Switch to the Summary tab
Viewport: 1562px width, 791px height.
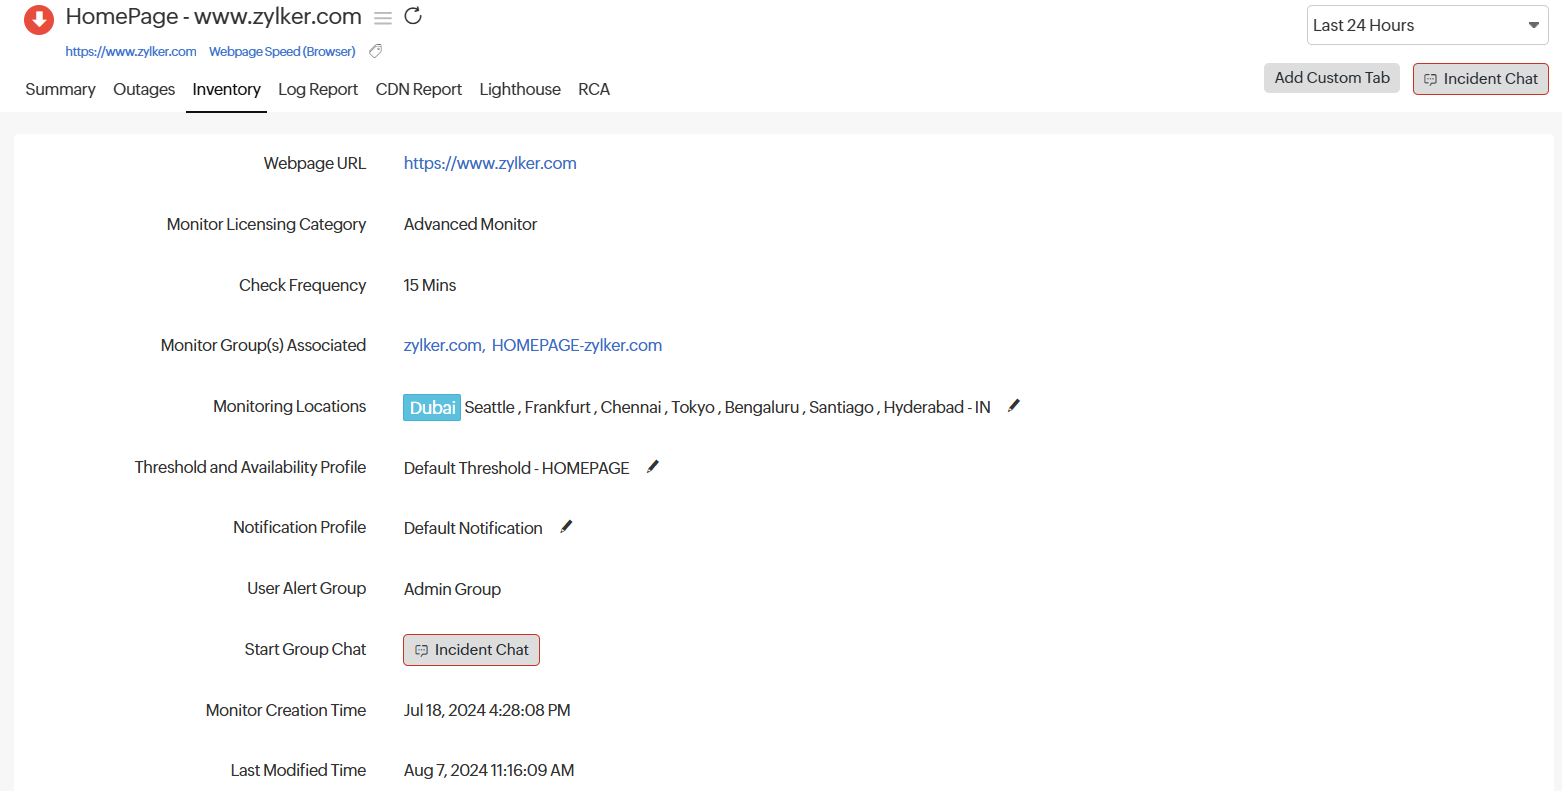click(60, 89)
